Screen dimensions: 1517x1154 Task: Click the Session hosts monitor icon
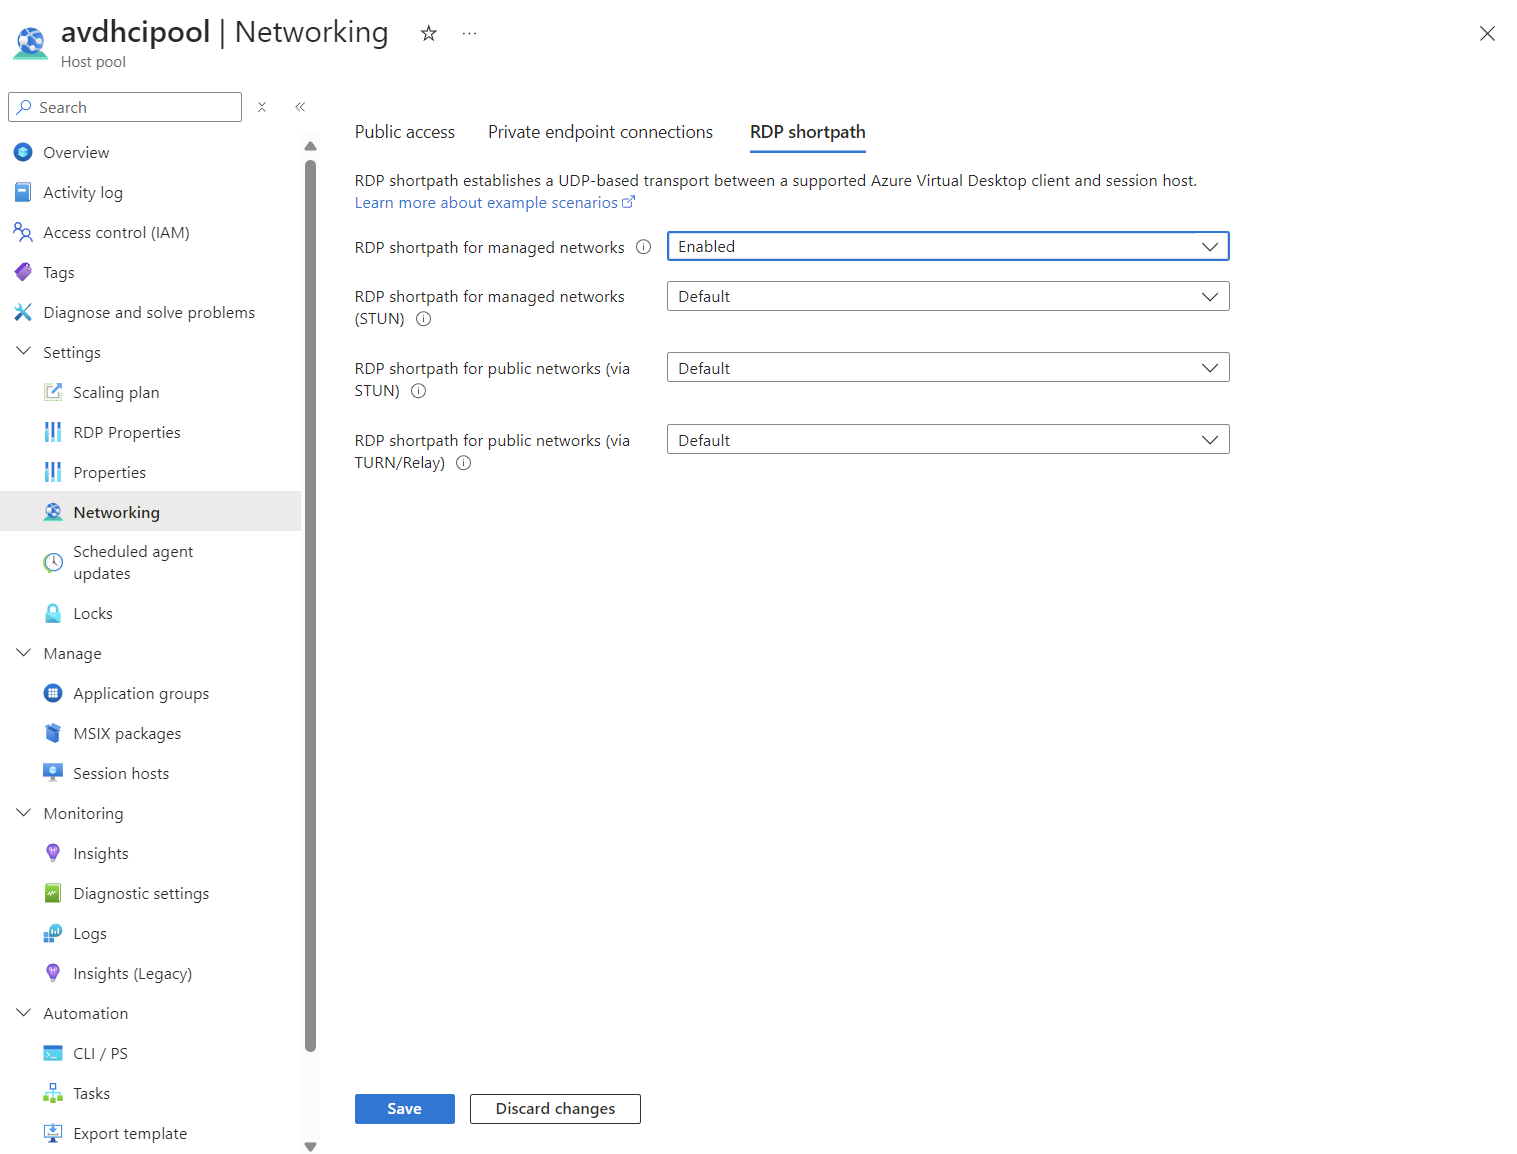tap(53, 772)
